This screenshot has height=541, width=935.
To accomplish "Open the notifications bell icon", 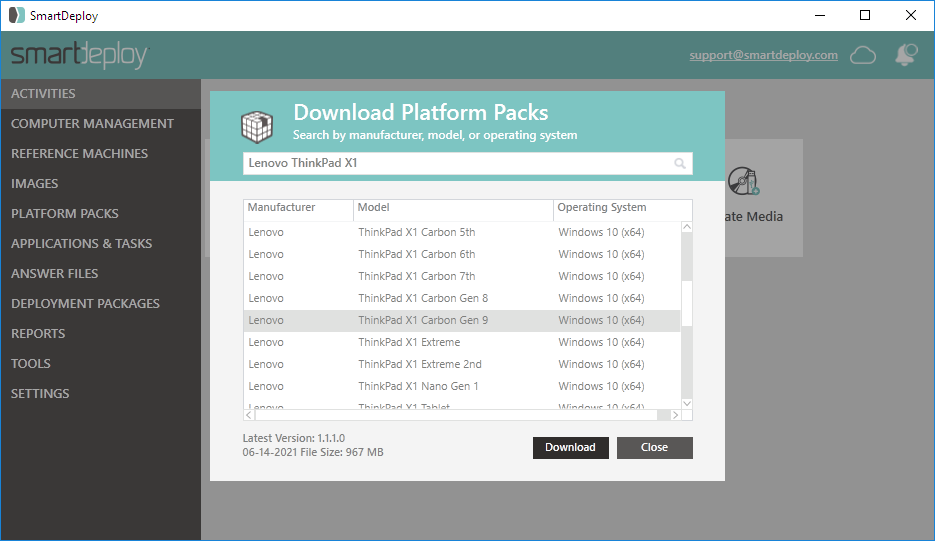I will [906, 55].
